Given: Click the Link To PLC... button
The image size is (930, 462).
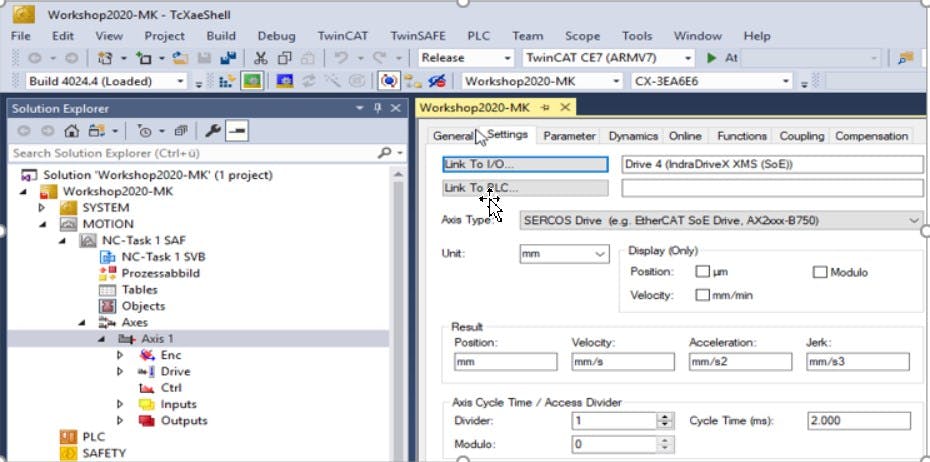Looking at the screenshot, I should tap(525, 188).
